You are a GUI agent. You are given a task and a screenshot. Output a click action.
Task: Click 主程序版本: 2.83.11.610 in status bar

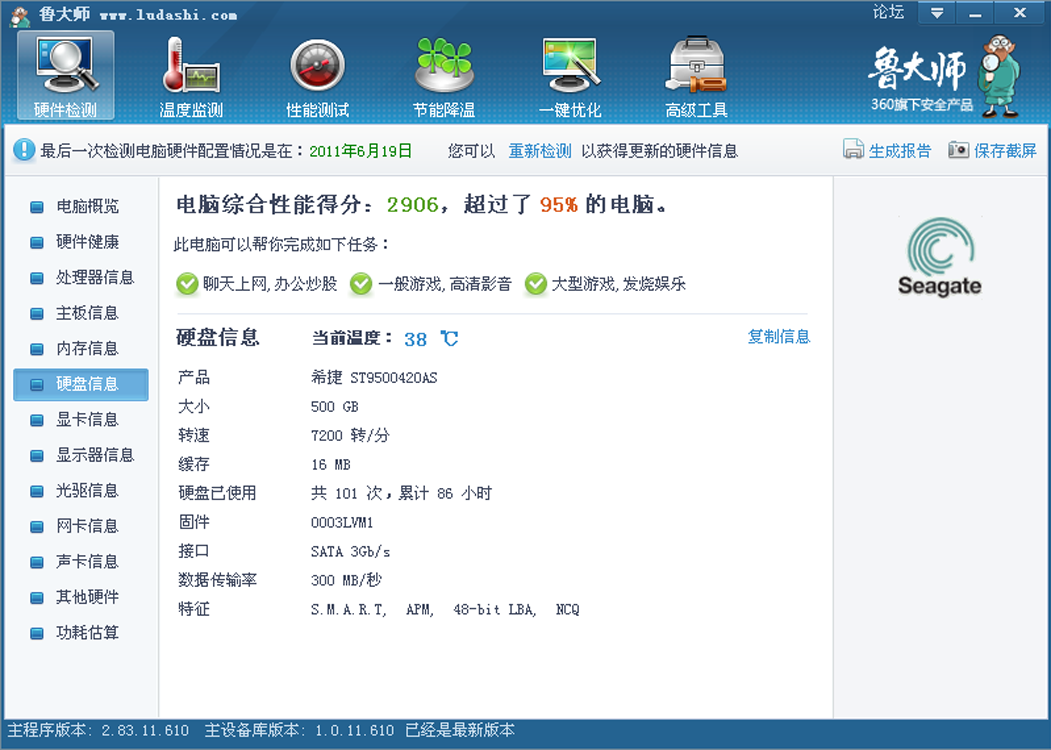[x=99, y=730]
